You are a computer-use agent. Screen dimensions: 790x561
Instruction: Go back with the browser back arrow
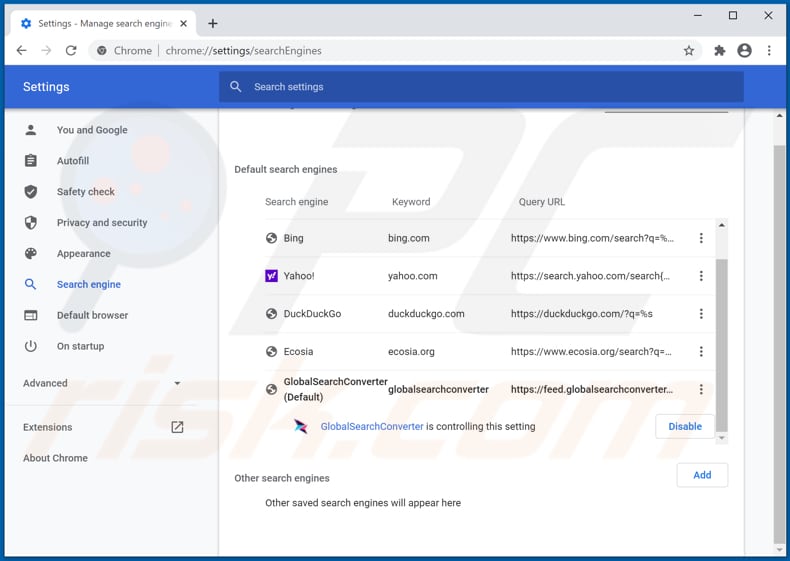(x=22, y=50)
